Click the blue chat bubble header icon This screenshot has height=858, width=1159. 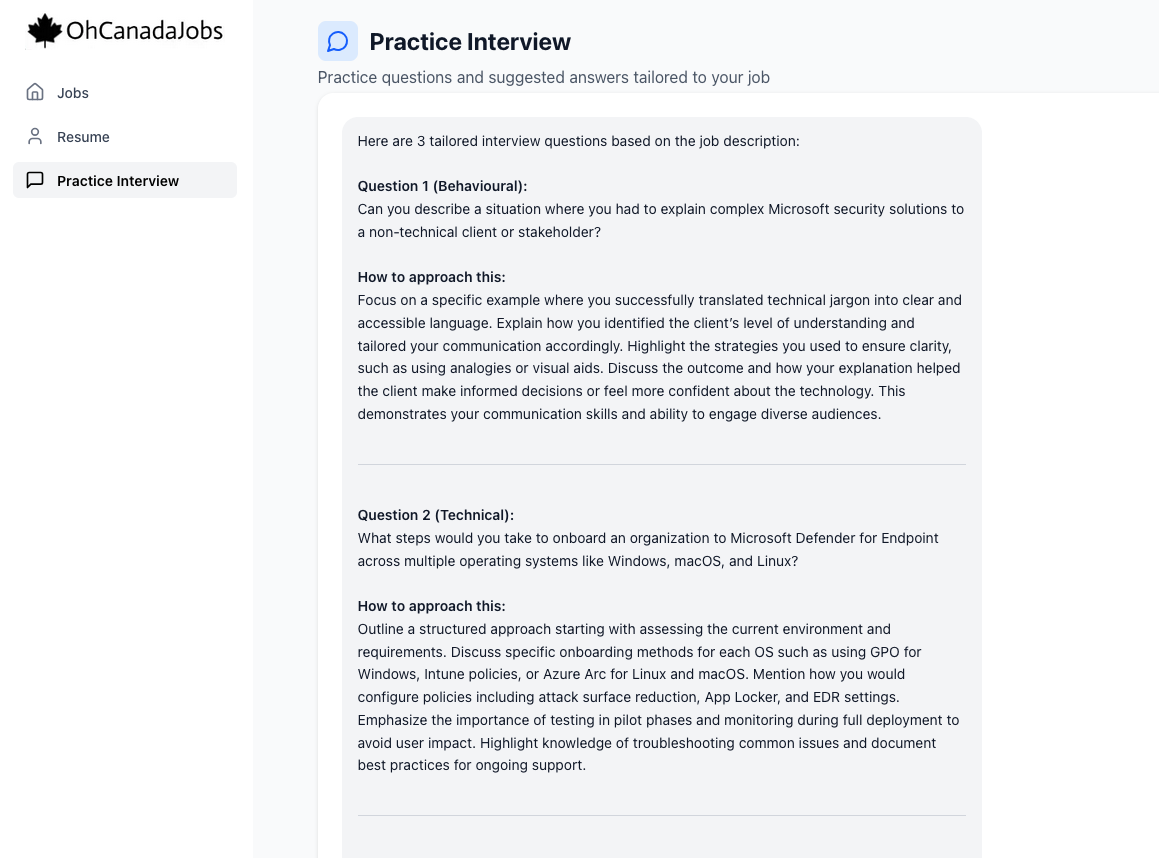[338, 41]
